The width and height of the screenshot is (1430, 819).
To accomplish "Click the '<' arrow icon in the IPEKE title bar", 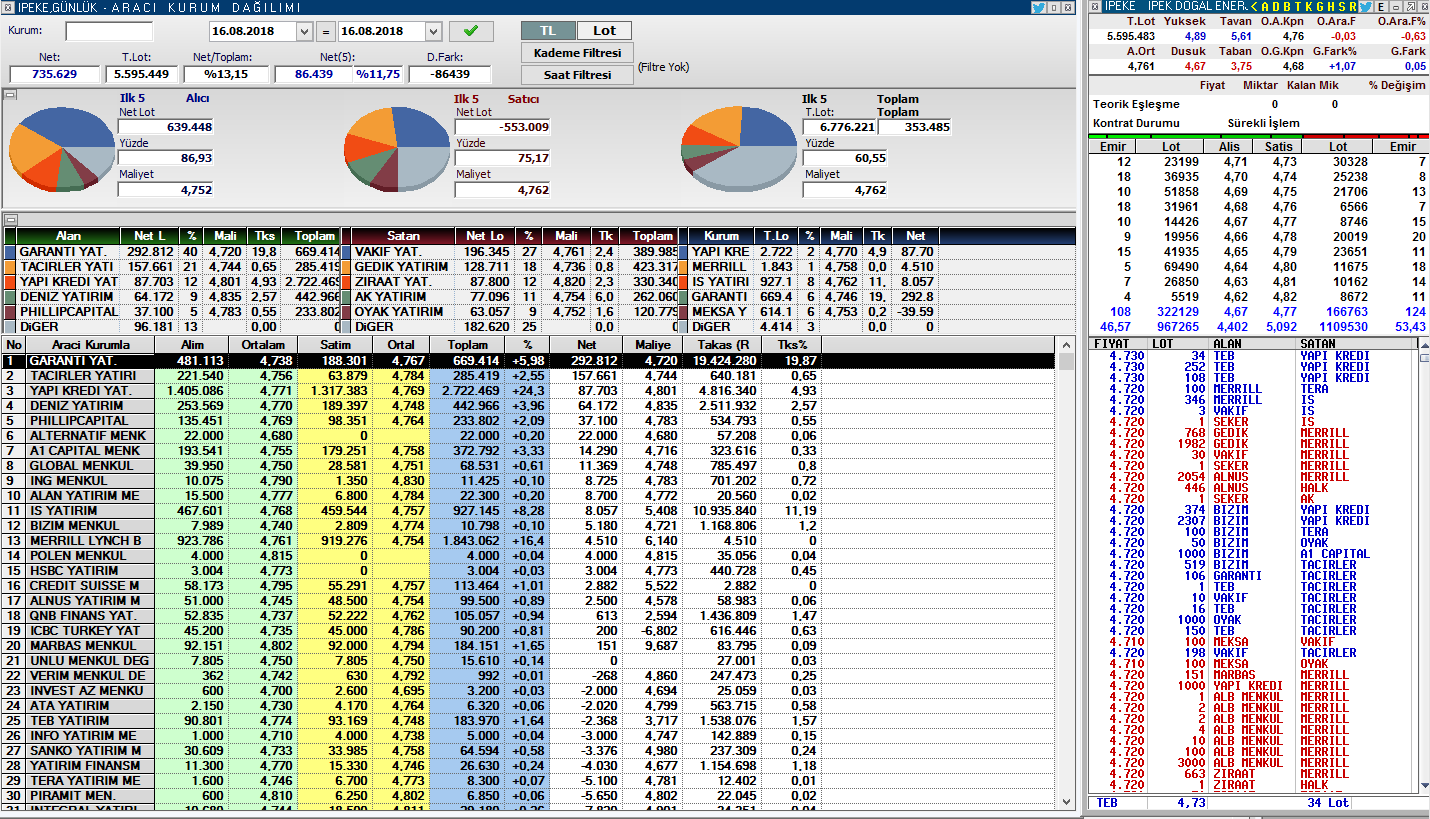I will [1254, 7].
